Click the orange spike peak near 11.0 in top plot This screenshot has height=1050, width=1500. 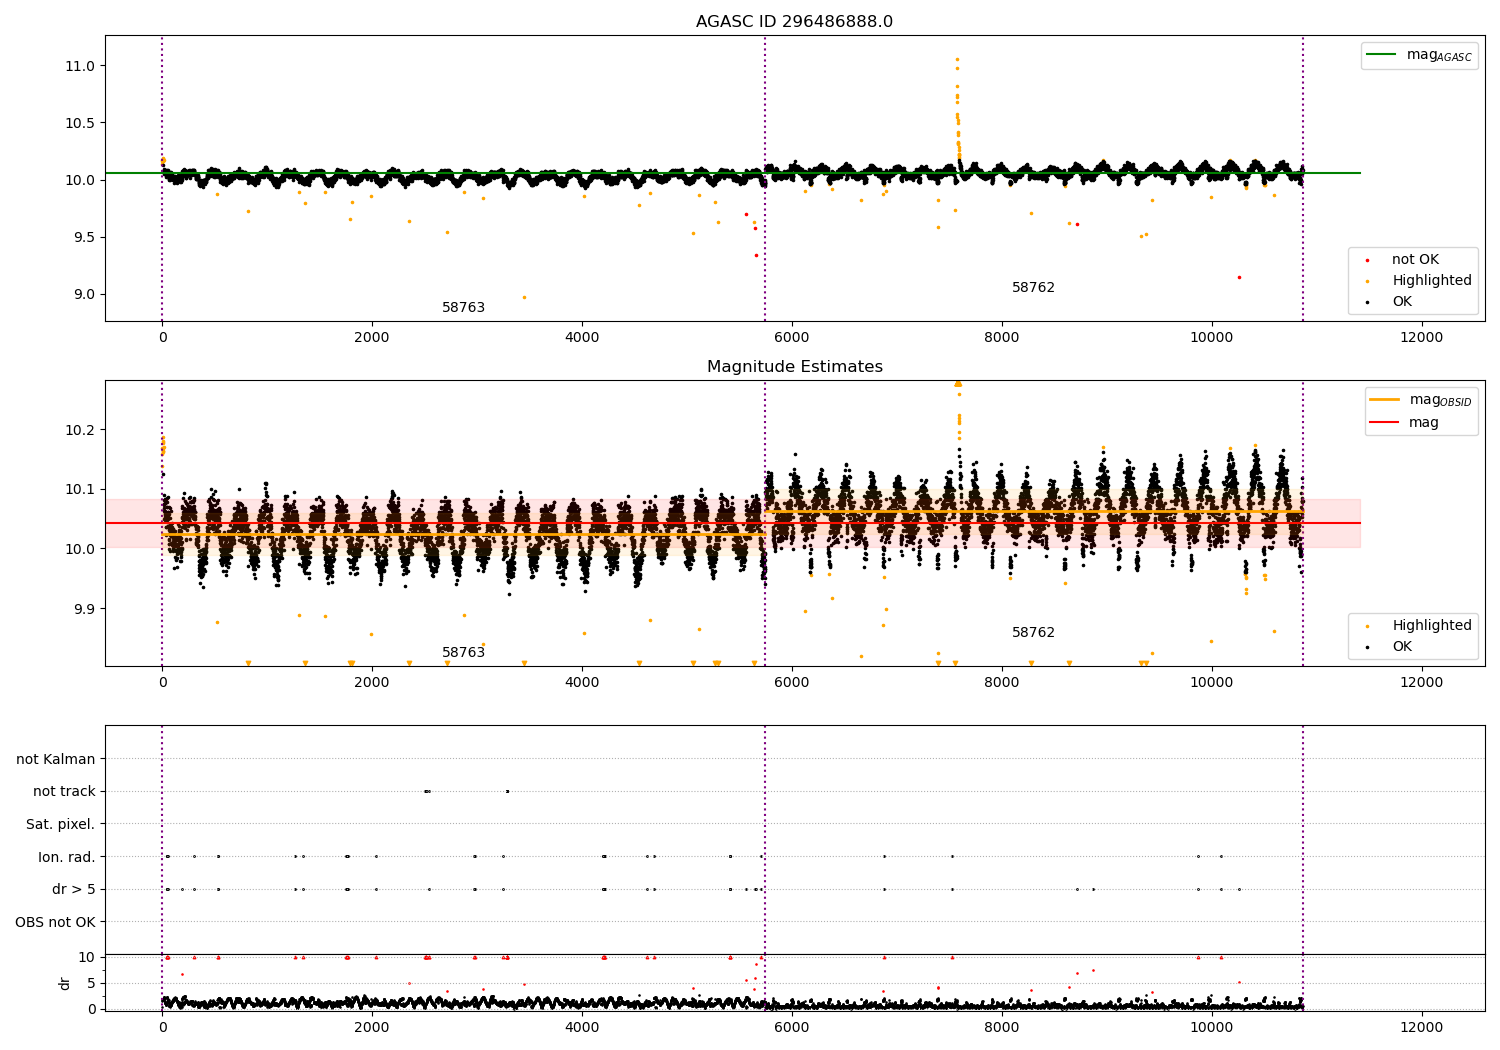957,60
